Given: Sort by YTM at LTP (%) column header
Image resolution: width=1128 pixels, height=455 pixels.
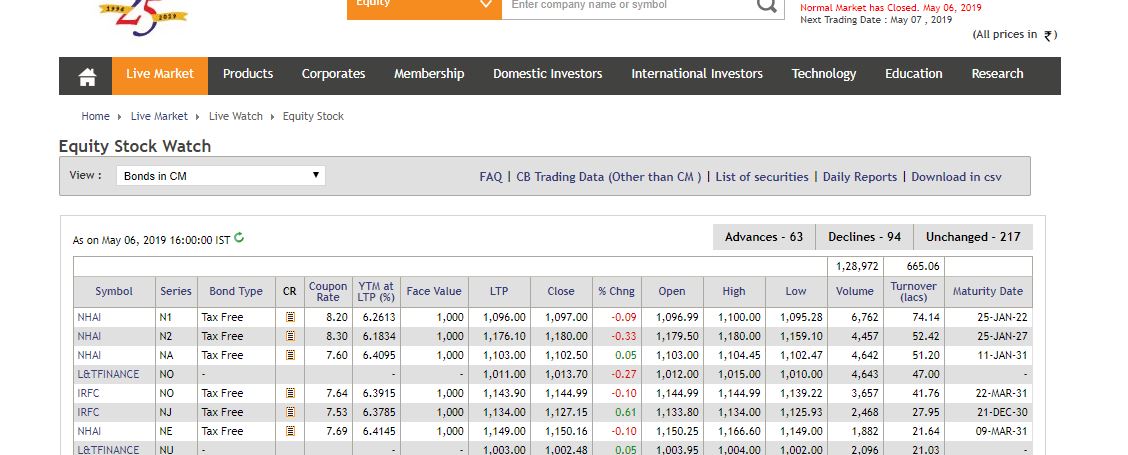Looking at the screenshot, I should point(376,292).
